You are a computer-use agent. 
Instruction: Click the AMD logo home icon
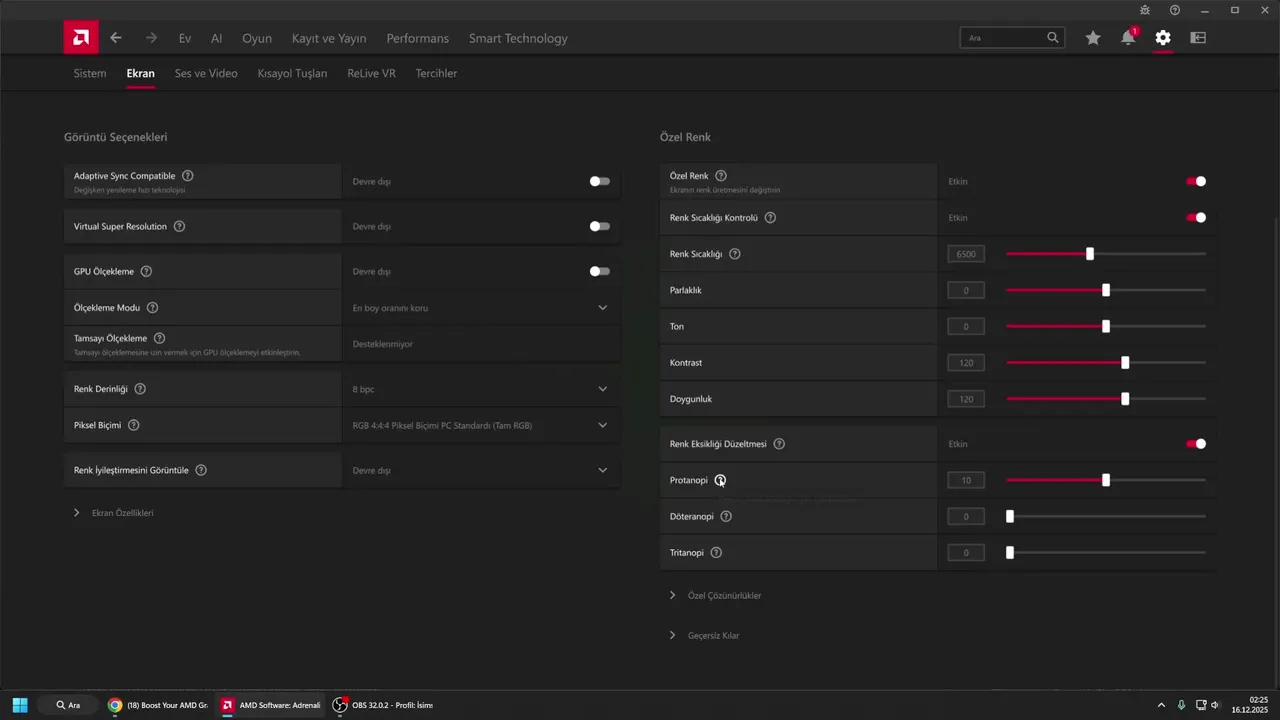(81, 38)
